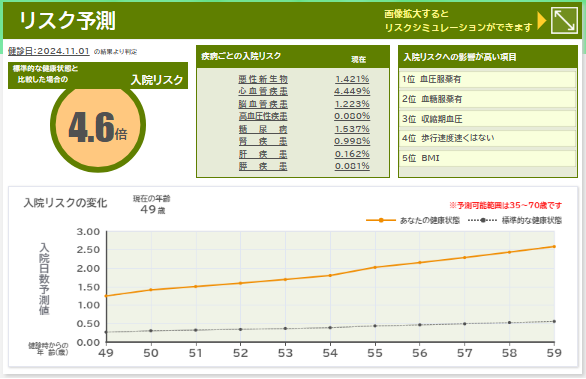
Task: Click orange data point at age 55
Action: (x=375, y=267)
